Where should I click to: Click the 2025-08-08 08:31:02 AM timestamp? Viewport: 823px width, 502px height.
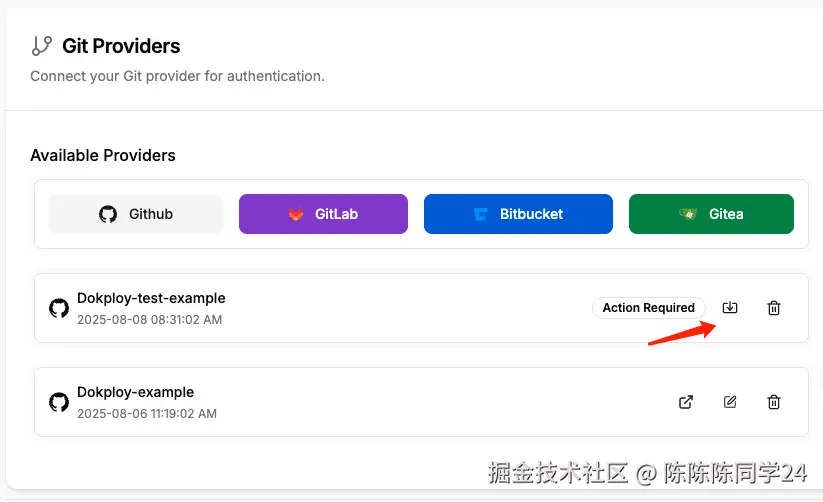149,320
